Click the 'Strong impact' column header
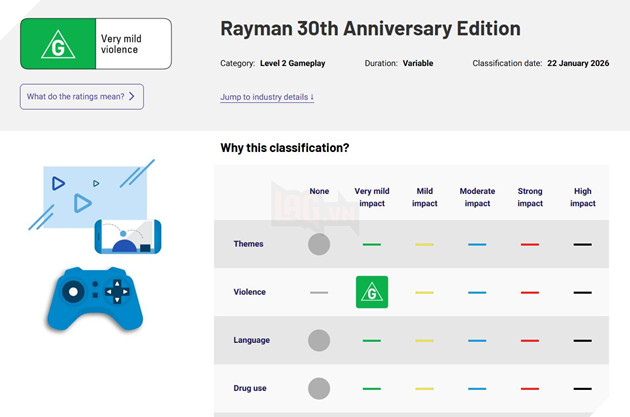Image resolution: width=630 pixels, height=417 pixels. point(530,197)
